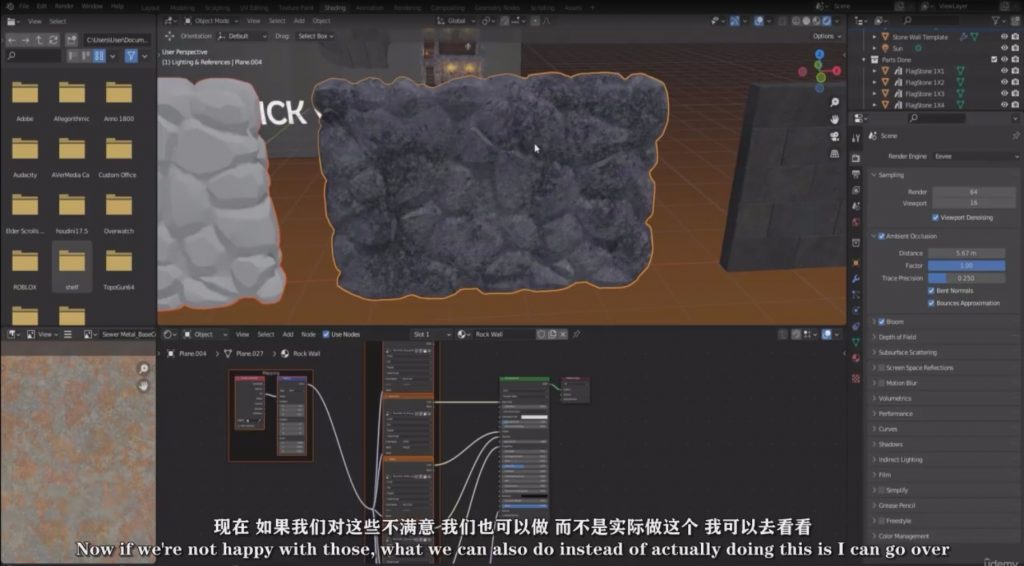Adjust the Trace Precision slider
This screenshot has height=566, width=1024.
tap(967, 278)
